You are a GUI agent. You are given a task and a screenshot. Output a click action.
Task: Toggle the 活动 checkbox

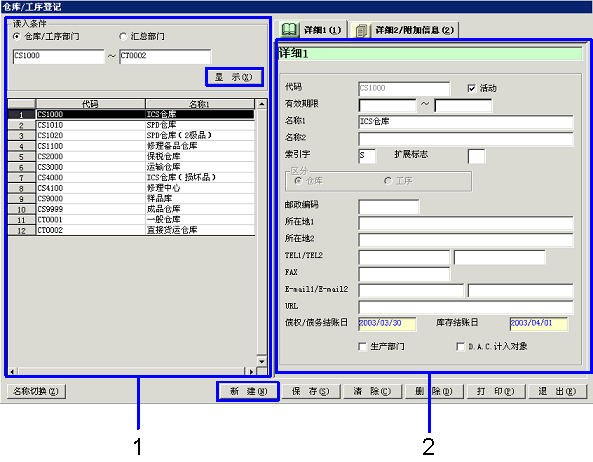[x=472, y=88]
